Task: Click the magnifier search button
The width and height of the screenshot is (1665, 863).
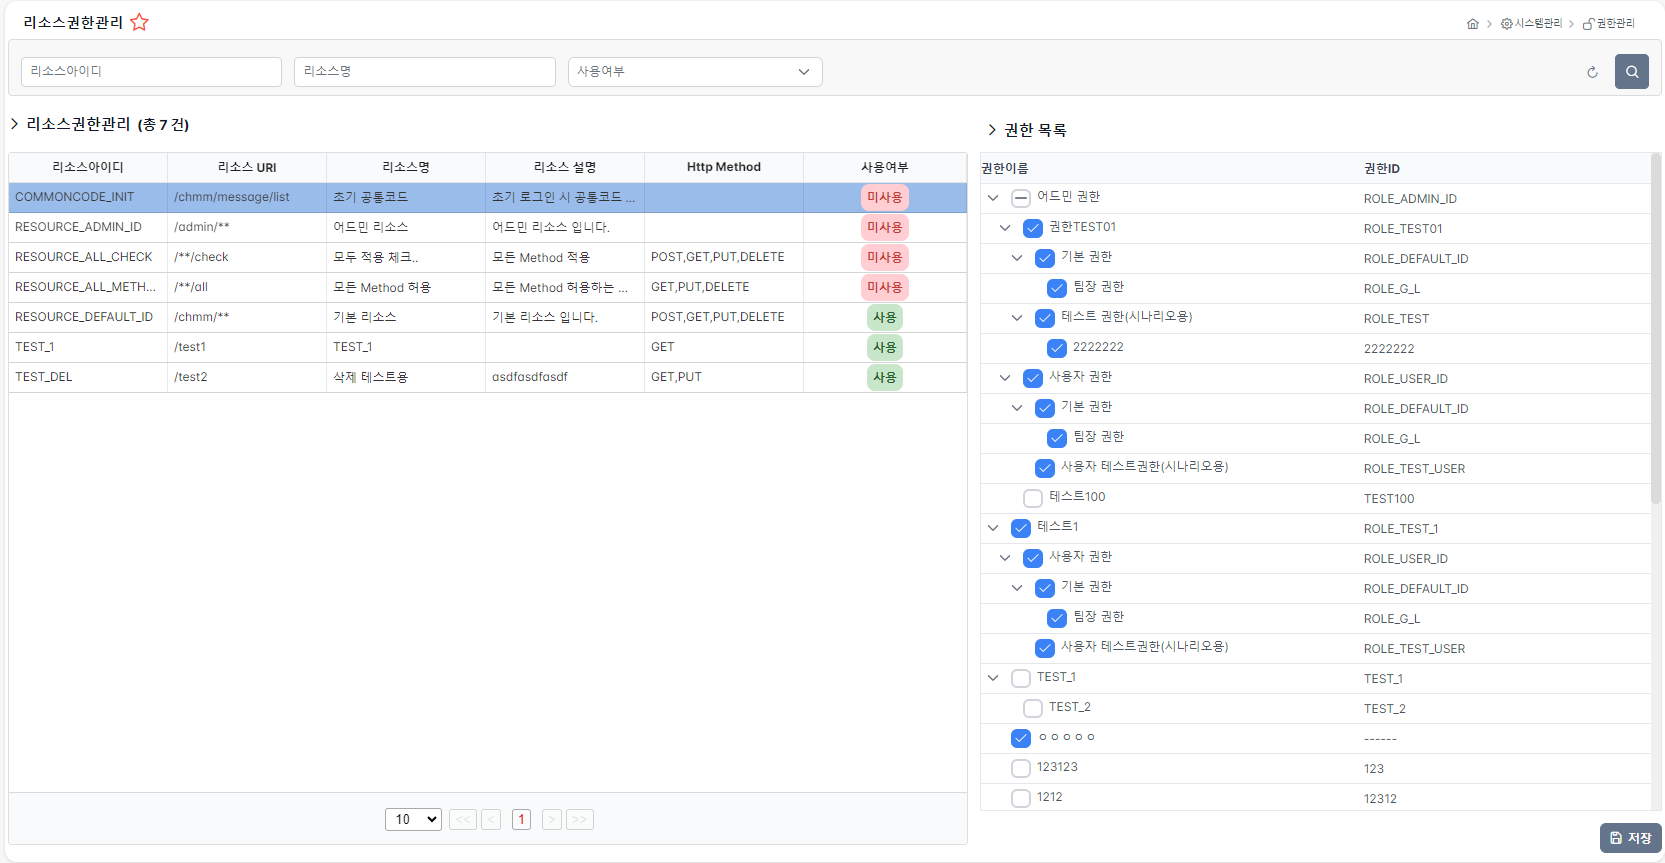Action: click(x=1632, y=72)
